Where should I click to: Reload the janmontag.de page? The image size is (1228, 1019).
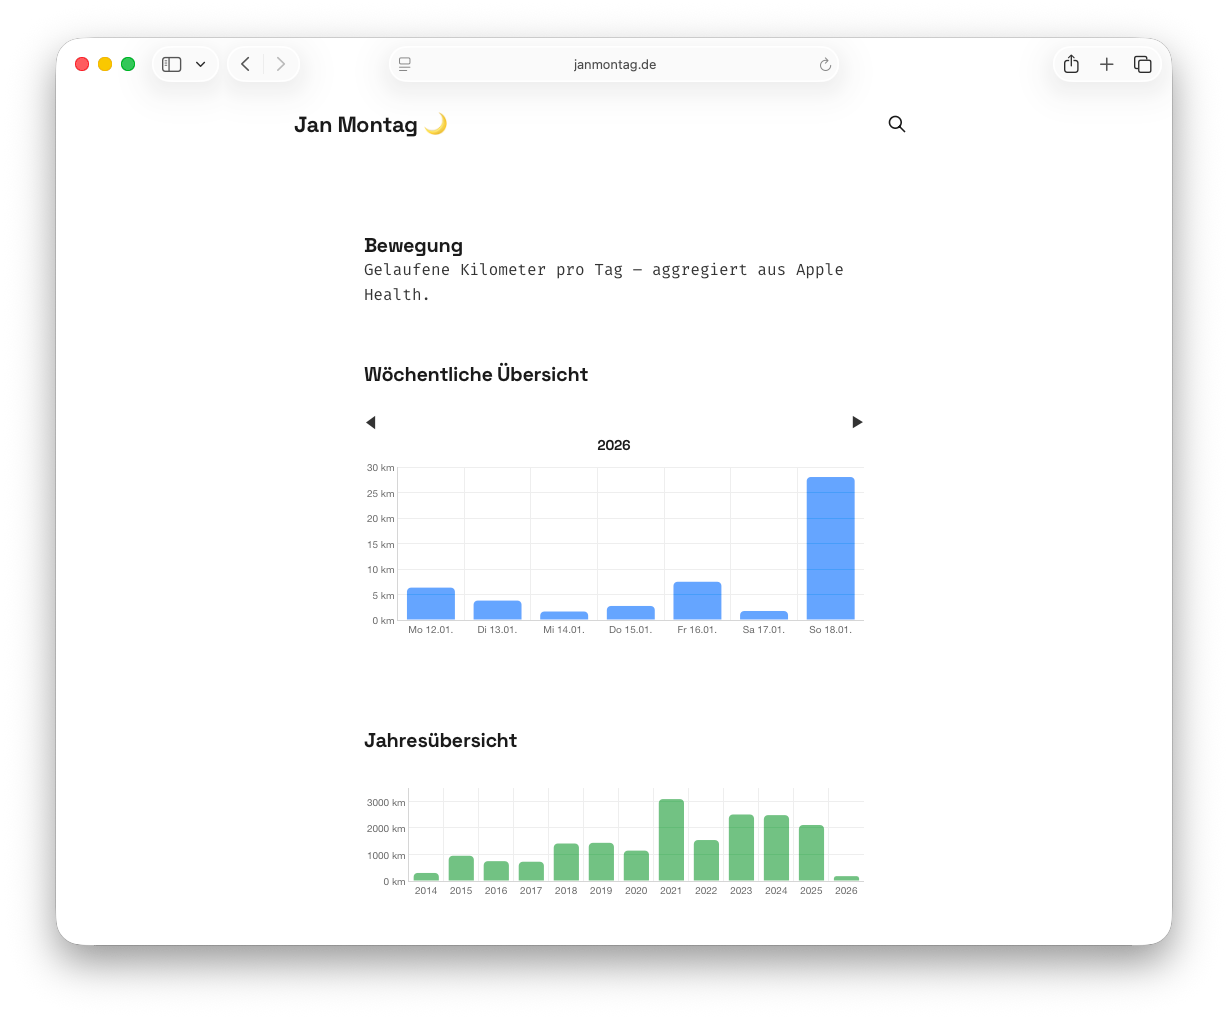click(x=825, y=65)
